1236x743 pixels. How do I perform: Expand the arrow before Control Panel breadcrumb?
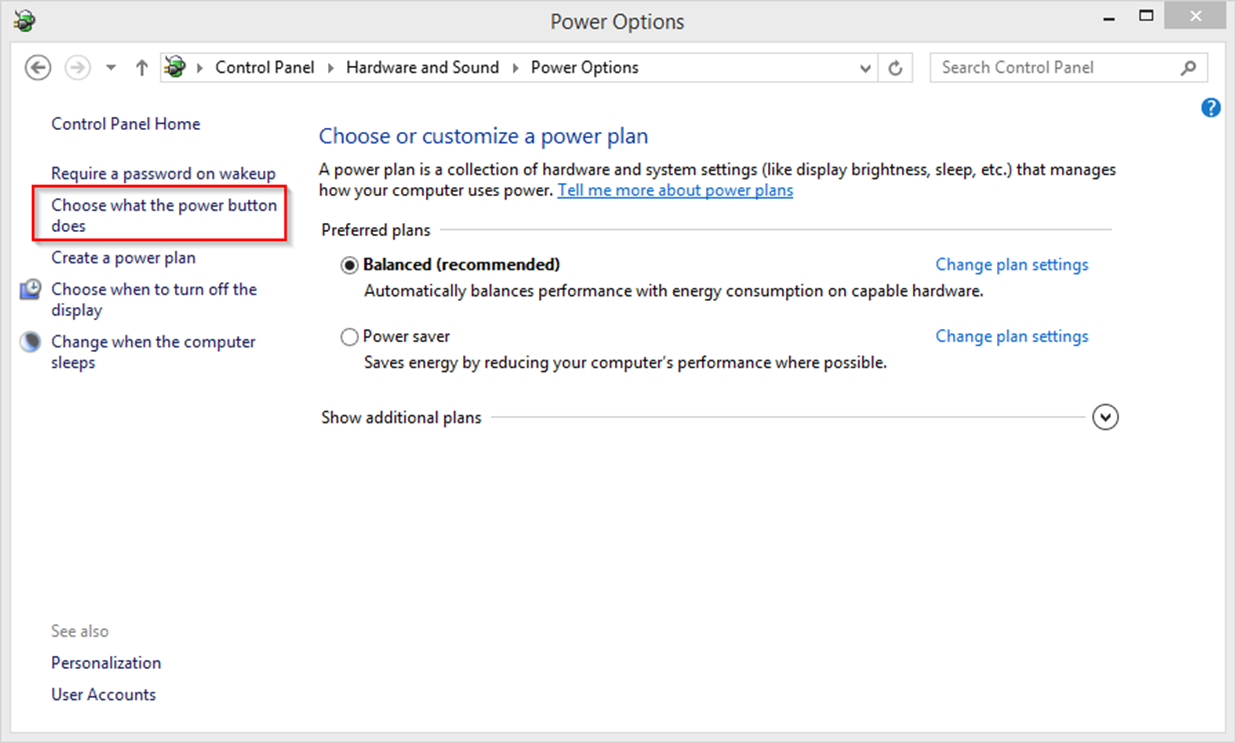click(x=201, y=68)
